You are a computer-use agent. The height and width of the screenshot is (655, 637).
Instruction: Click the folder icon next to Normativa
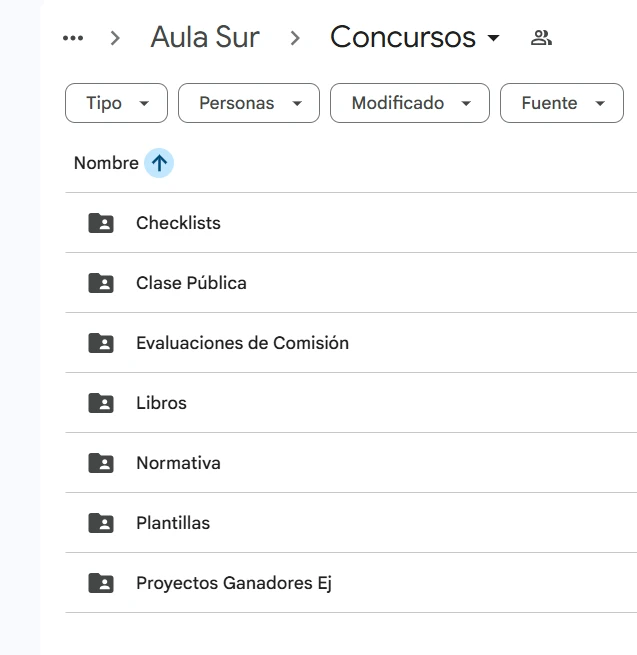tap(101, 463)
